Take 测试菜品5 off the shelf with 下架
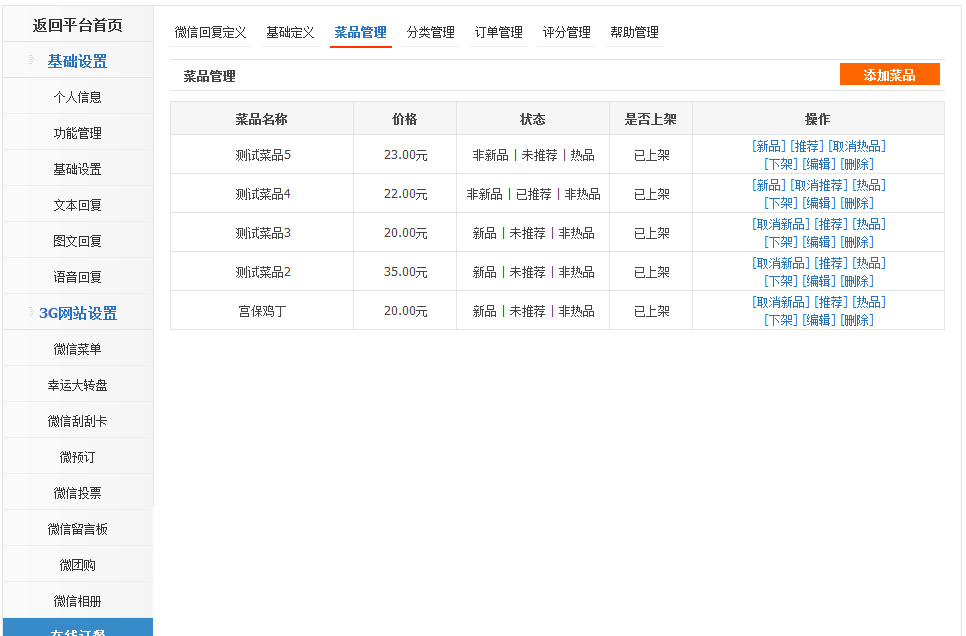 point(780,164)
